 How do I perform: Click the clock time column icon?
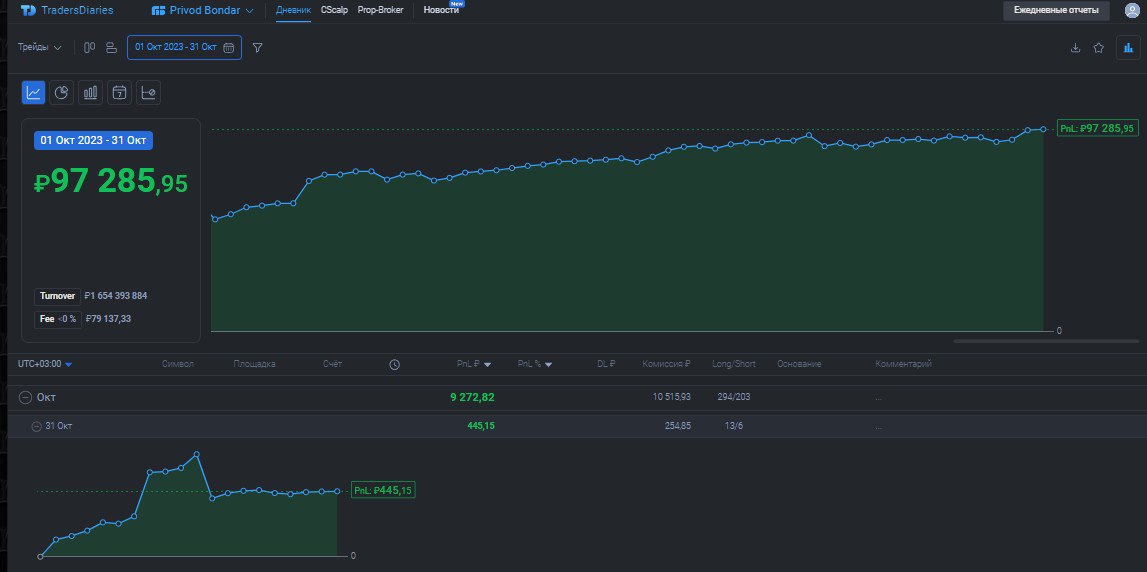pyautogui.click(x=394, y=364)
